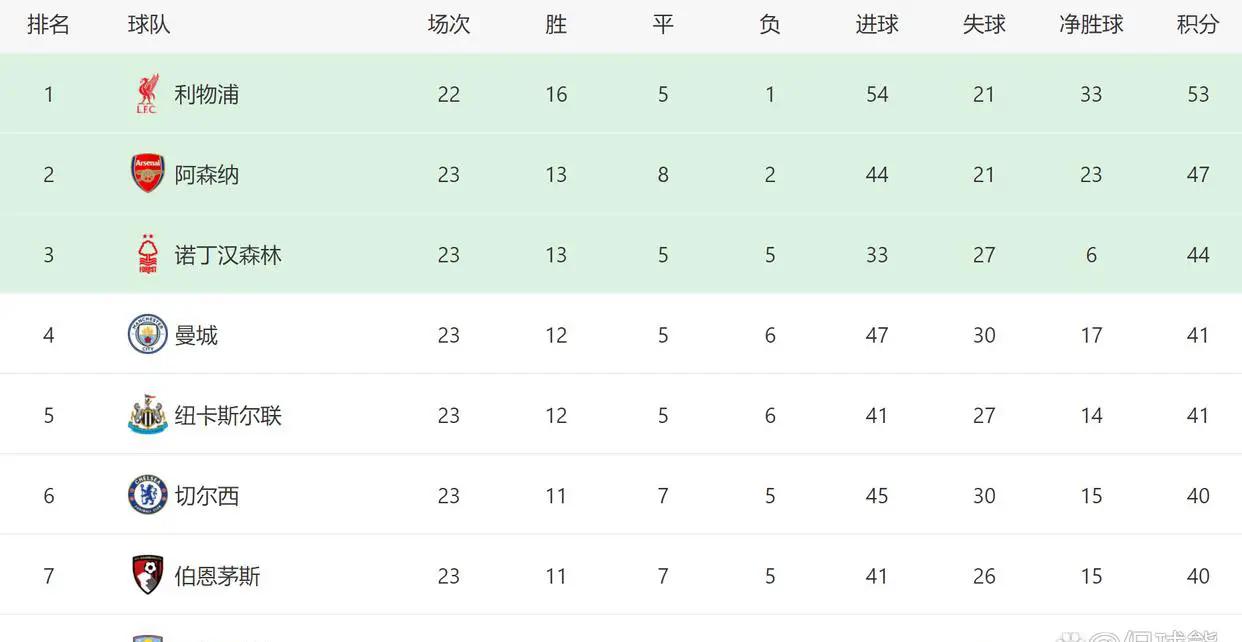
Task: Select the 纽卡斯尔联 team name
Action: (228, 415)
